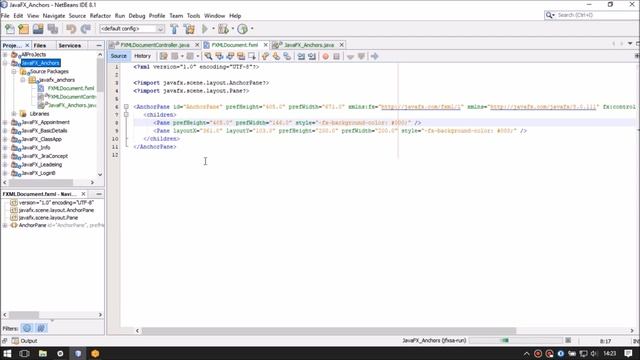Open Project via toolbar icon
Viewport: 640px width, 360px height.
(x=38, y=29)
